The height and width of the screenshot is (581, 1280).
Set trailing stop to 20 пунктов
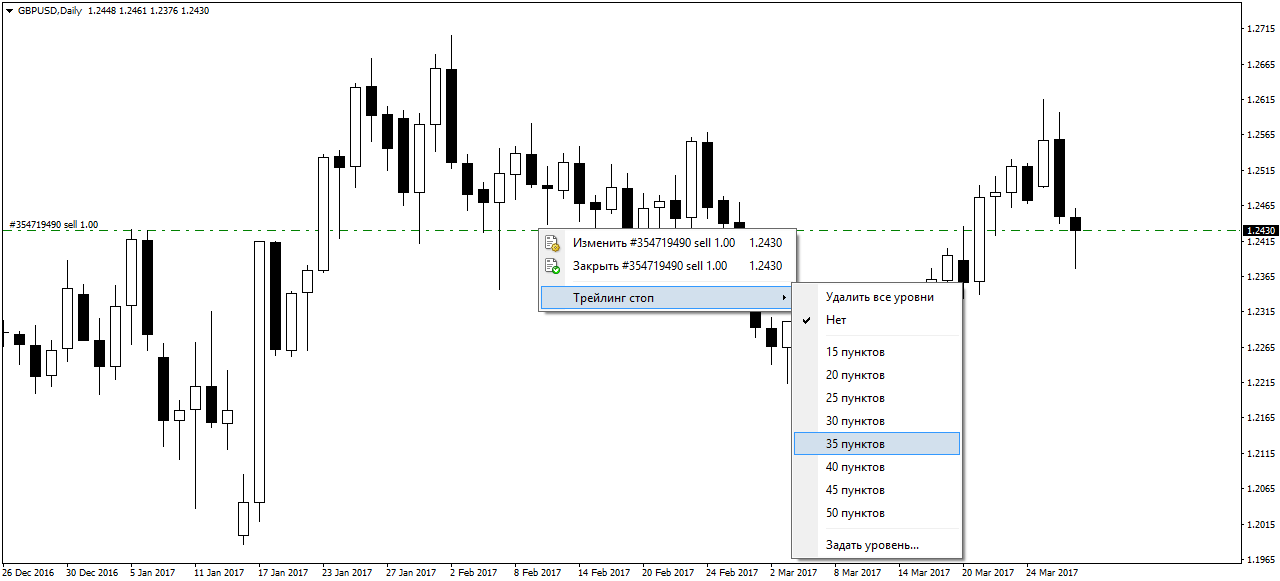click(877, 375)
